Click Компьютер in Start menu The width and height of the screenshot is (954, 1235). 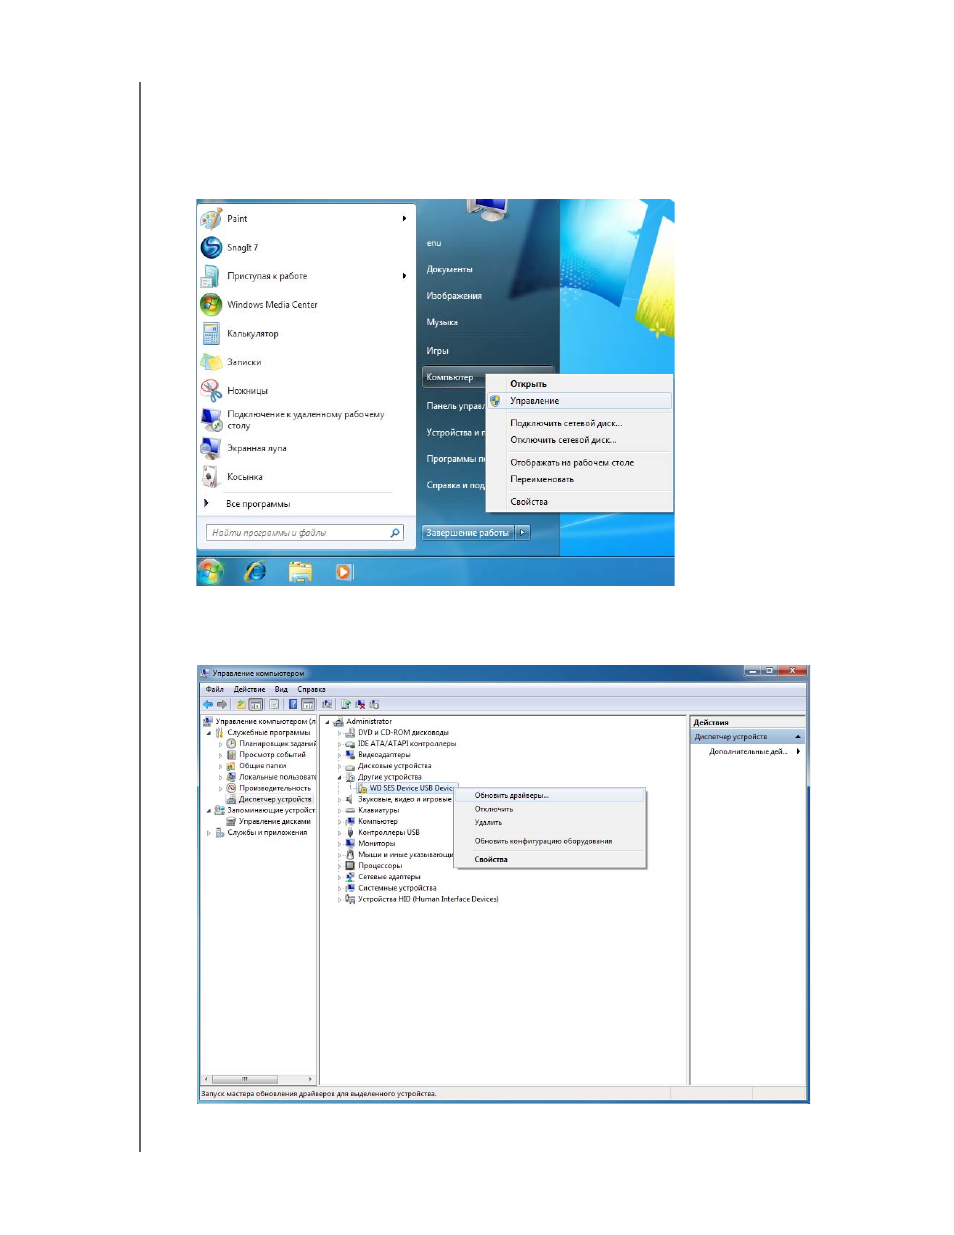click(x=450, y=377)
